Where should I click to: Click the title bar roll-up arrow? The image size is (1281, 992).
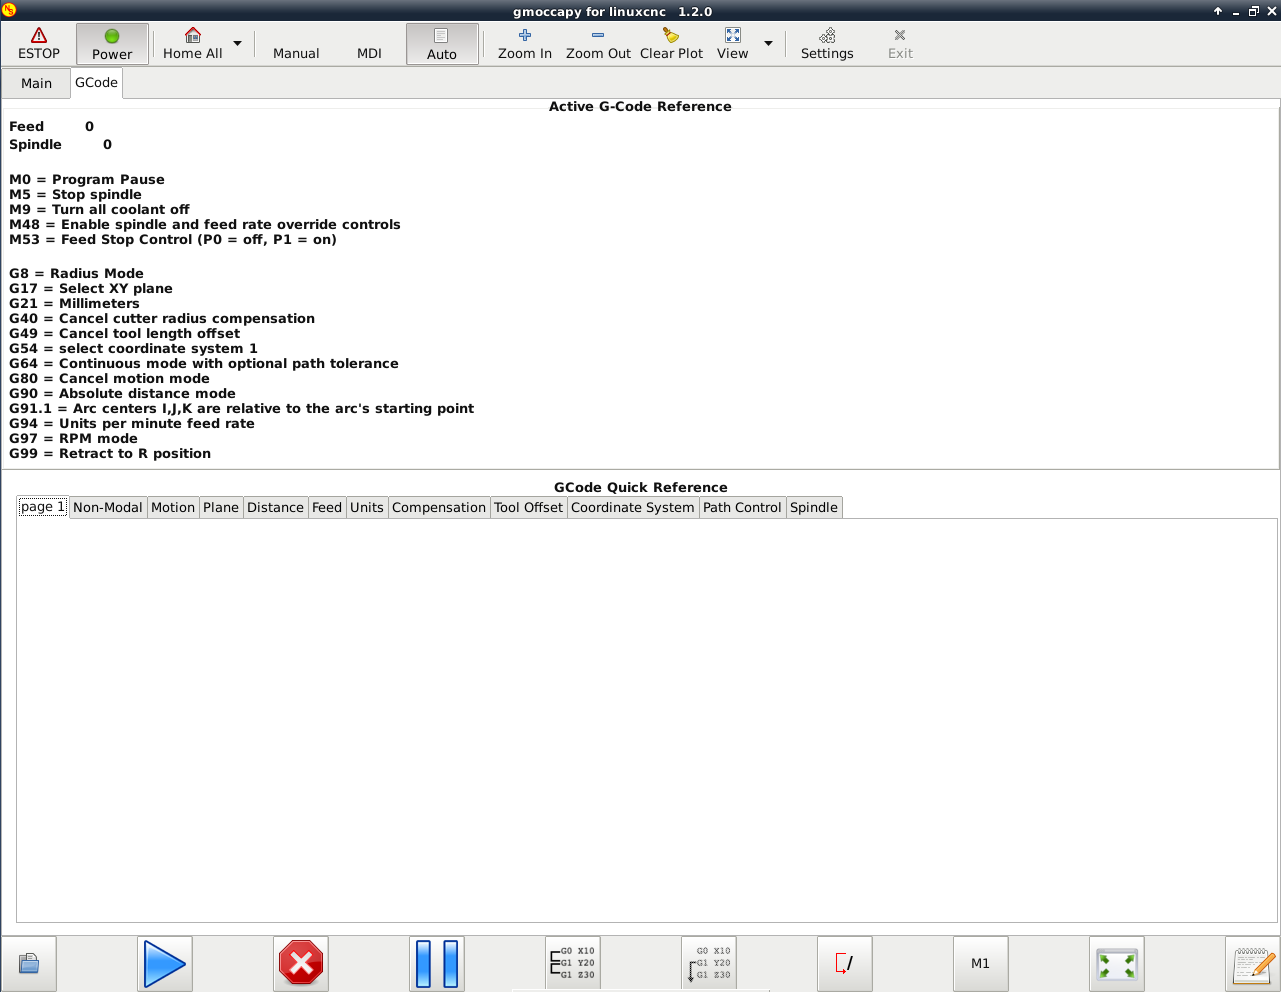pyautogui.click(x=1218, y=11)
